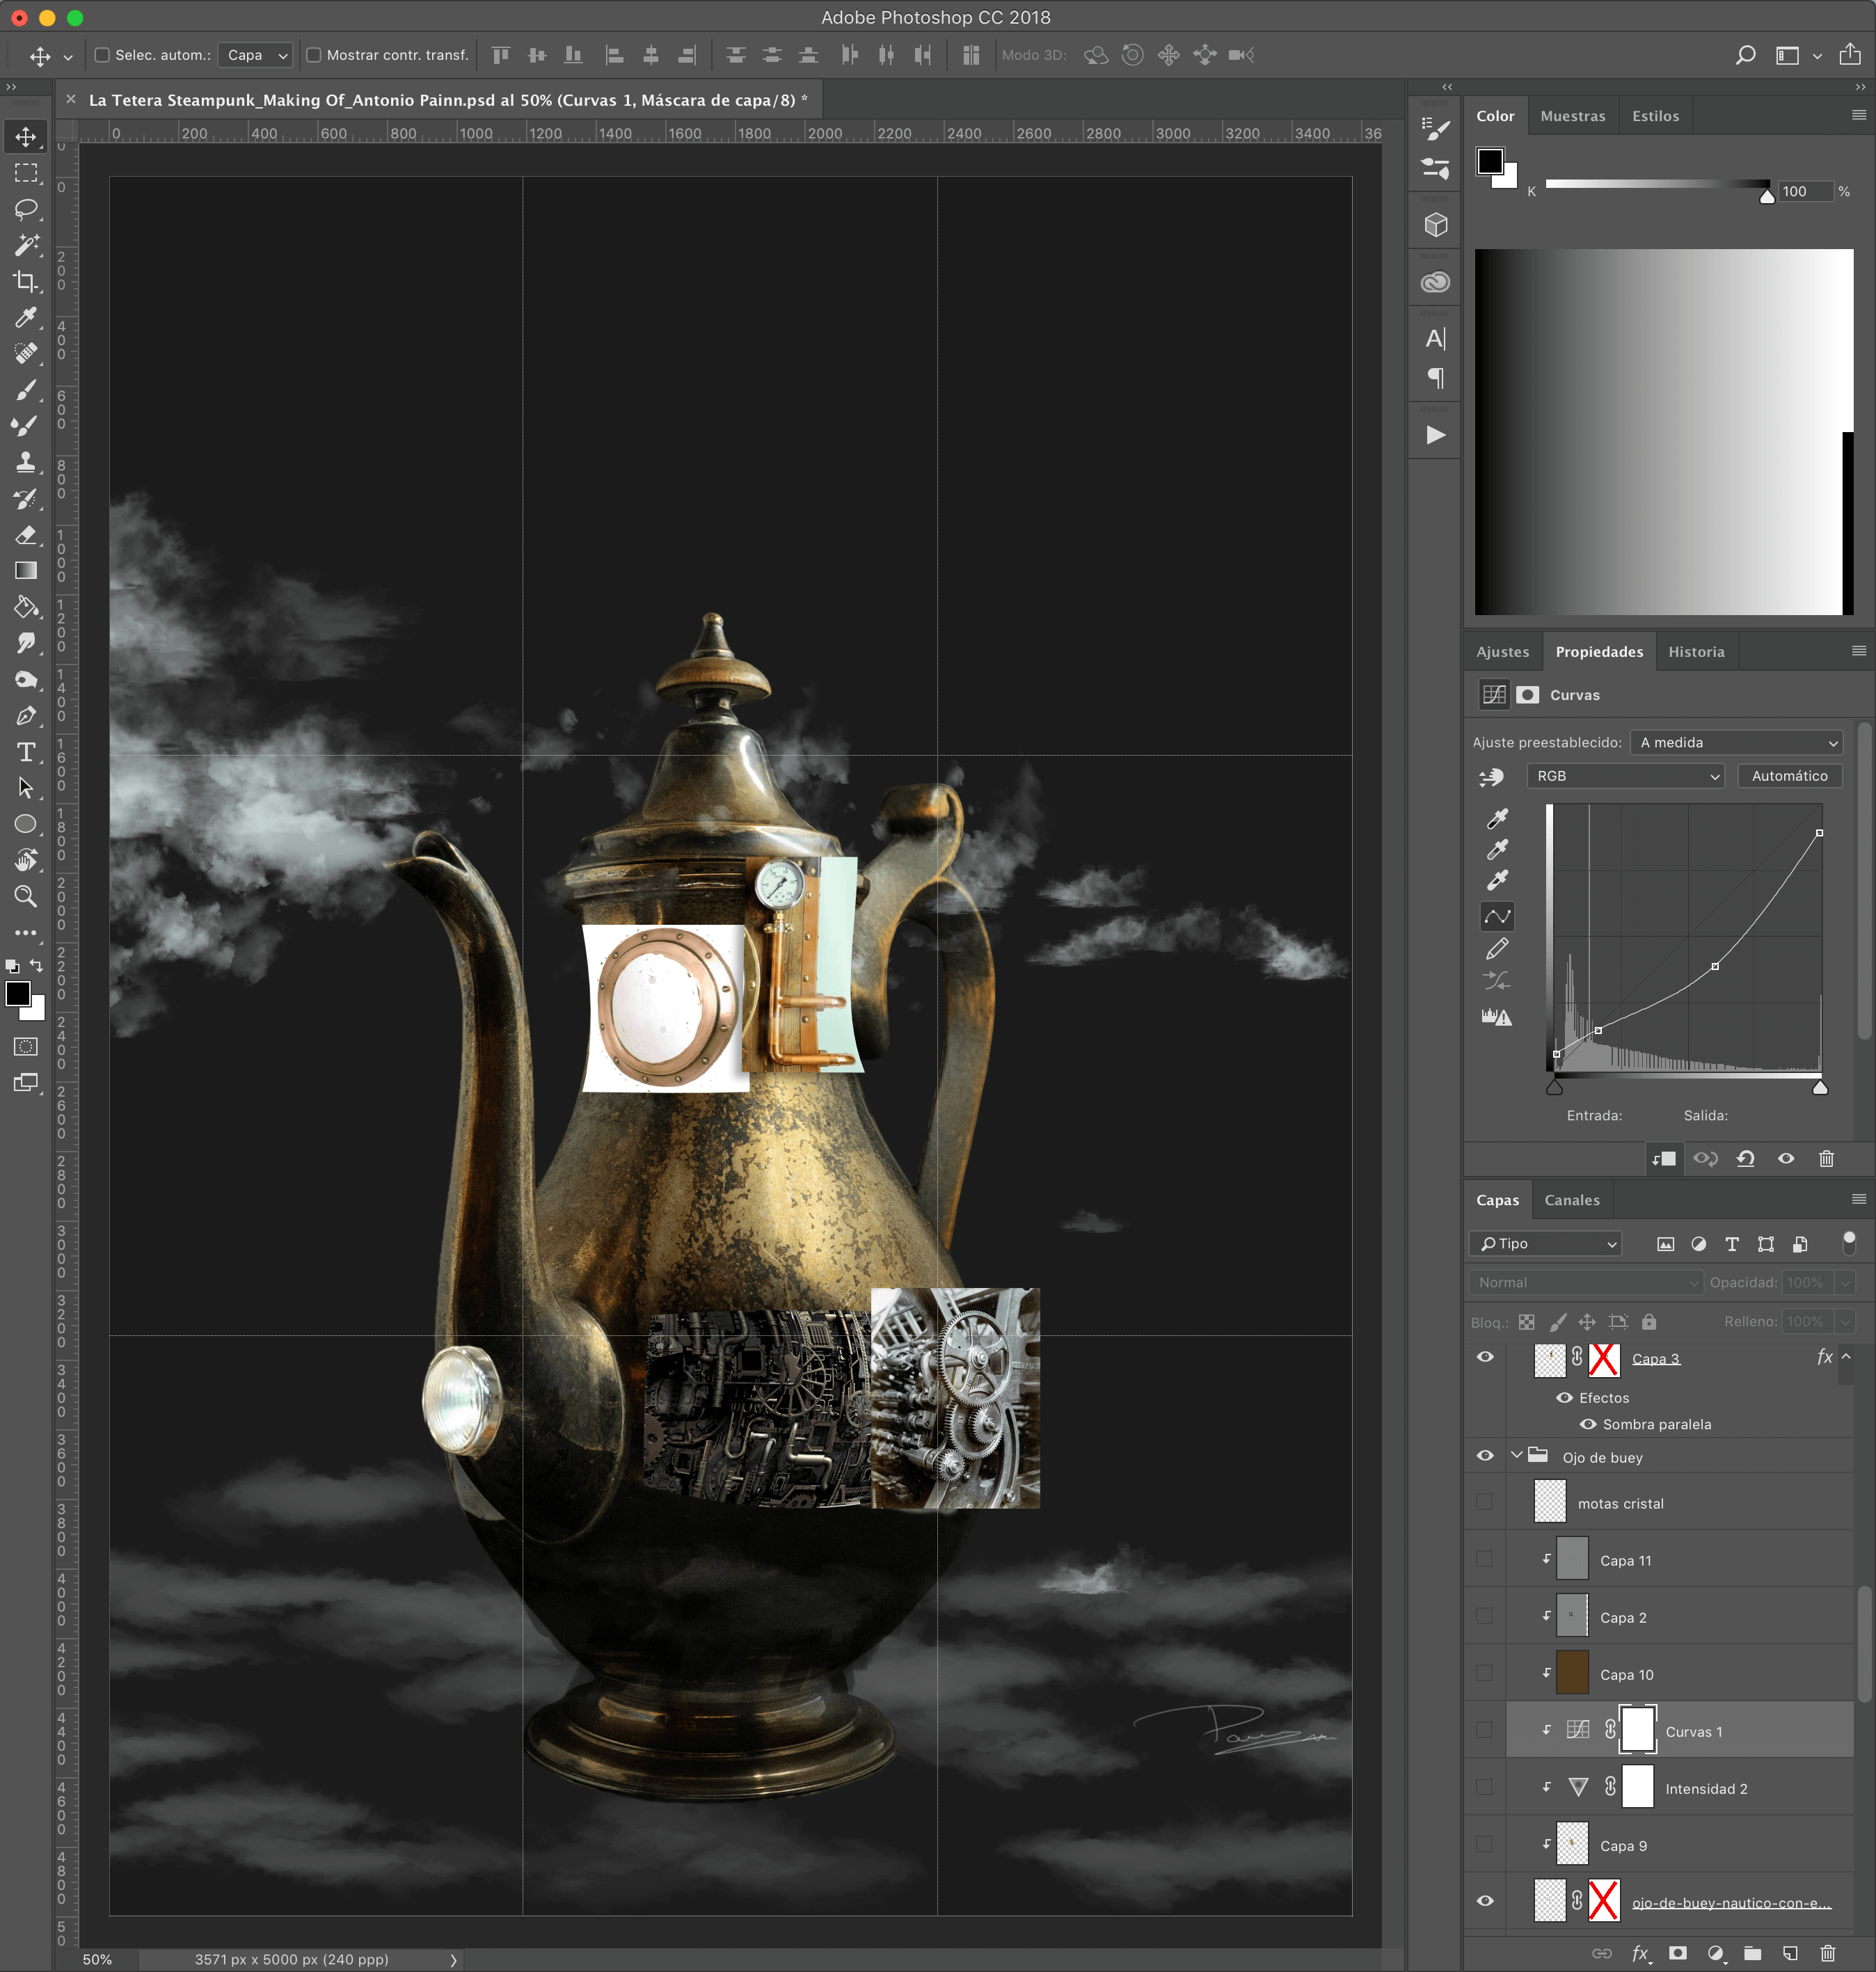This screenshot has height=1972, width=1876.
Task: Select the Rectangular Marquee tool
Action: pyautogui.click(x=26, y=173)
